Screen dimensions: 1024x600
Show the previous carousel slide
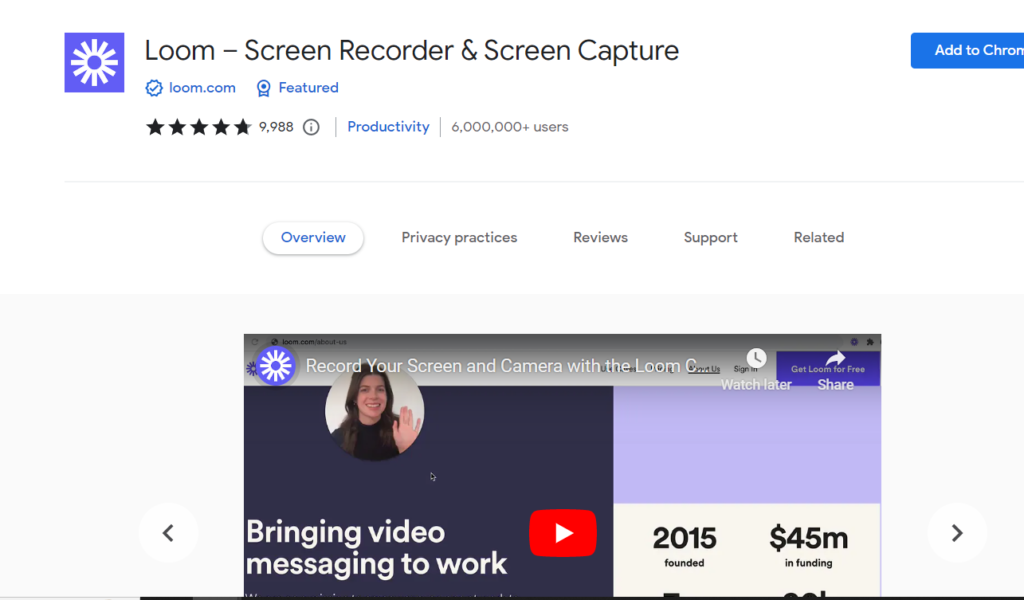point(168,533)
